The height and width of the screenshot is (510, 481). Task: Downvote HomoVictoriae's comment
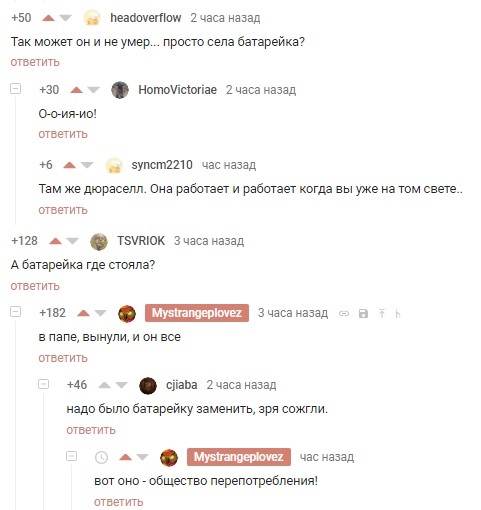click(x=94, y=90)
